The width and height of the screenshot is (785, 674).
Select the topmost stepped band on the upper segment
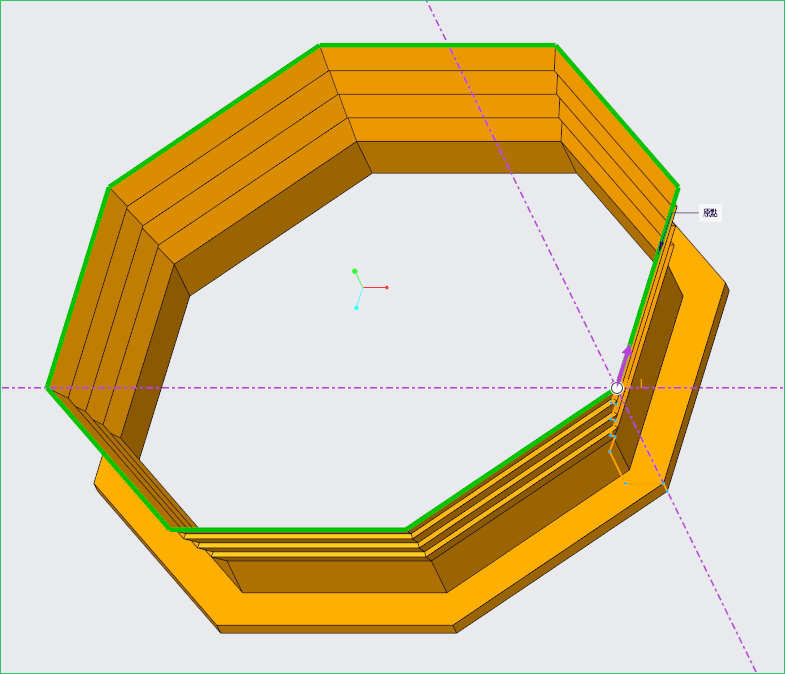coord(438,58)
